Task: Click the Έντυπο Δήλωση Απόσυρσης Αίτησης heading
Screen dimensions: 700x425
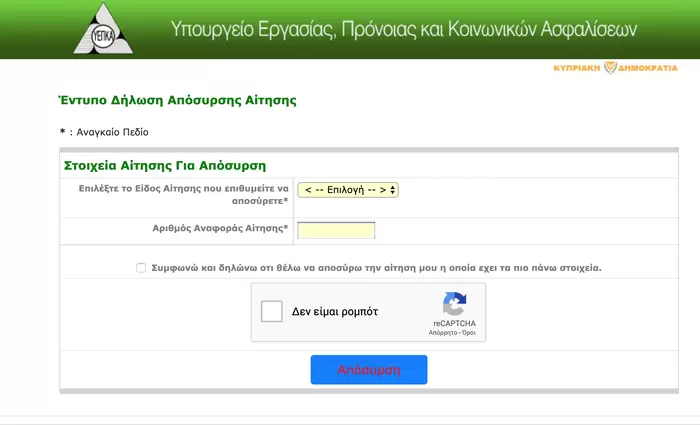Action: tap(178, 100)
